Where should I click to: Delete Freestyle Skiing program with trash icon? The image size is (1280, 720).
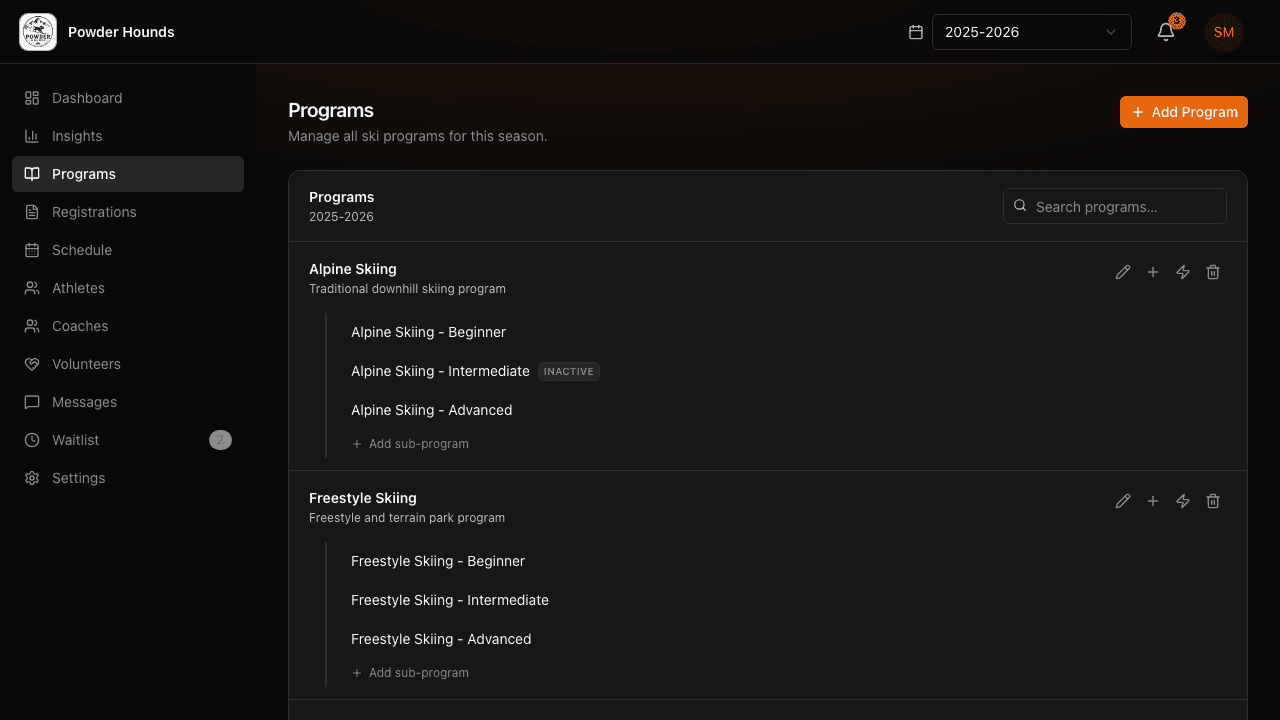point(1213,501)
